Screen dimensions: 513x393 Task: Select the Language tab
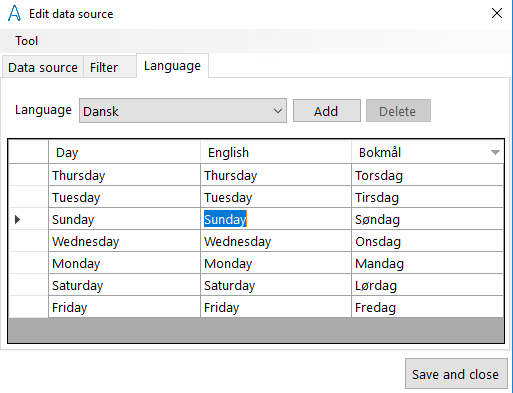coord(172,66)
